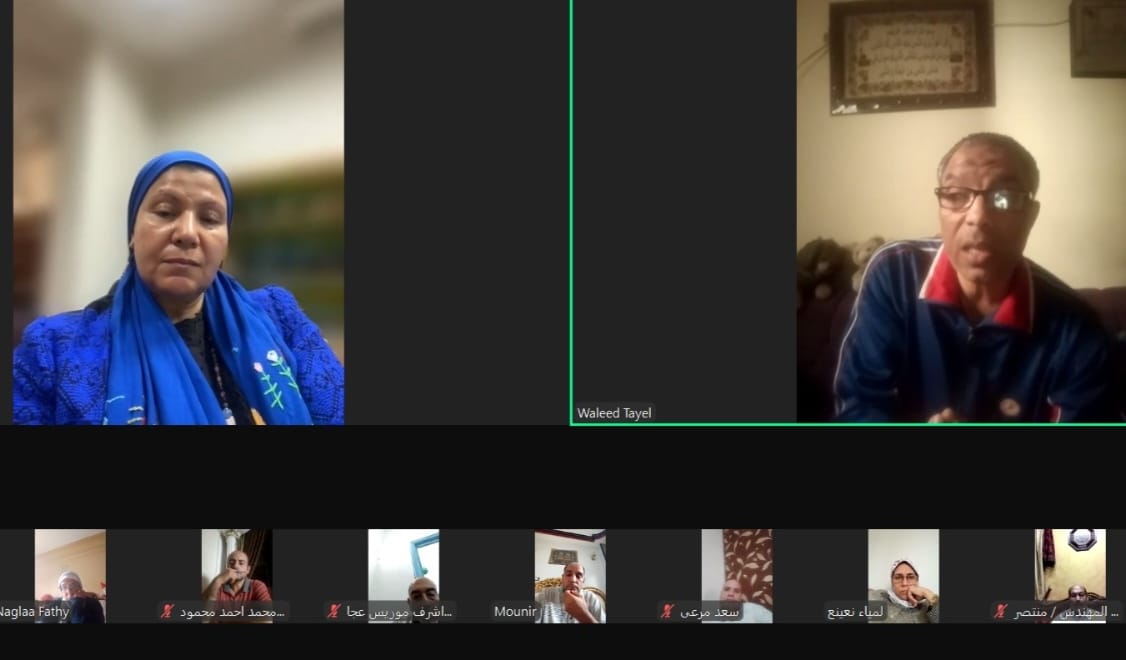This screenshot has width=1126, height=660.
Task: Click the Mounir name label
Action: click(x=515, y=611)
